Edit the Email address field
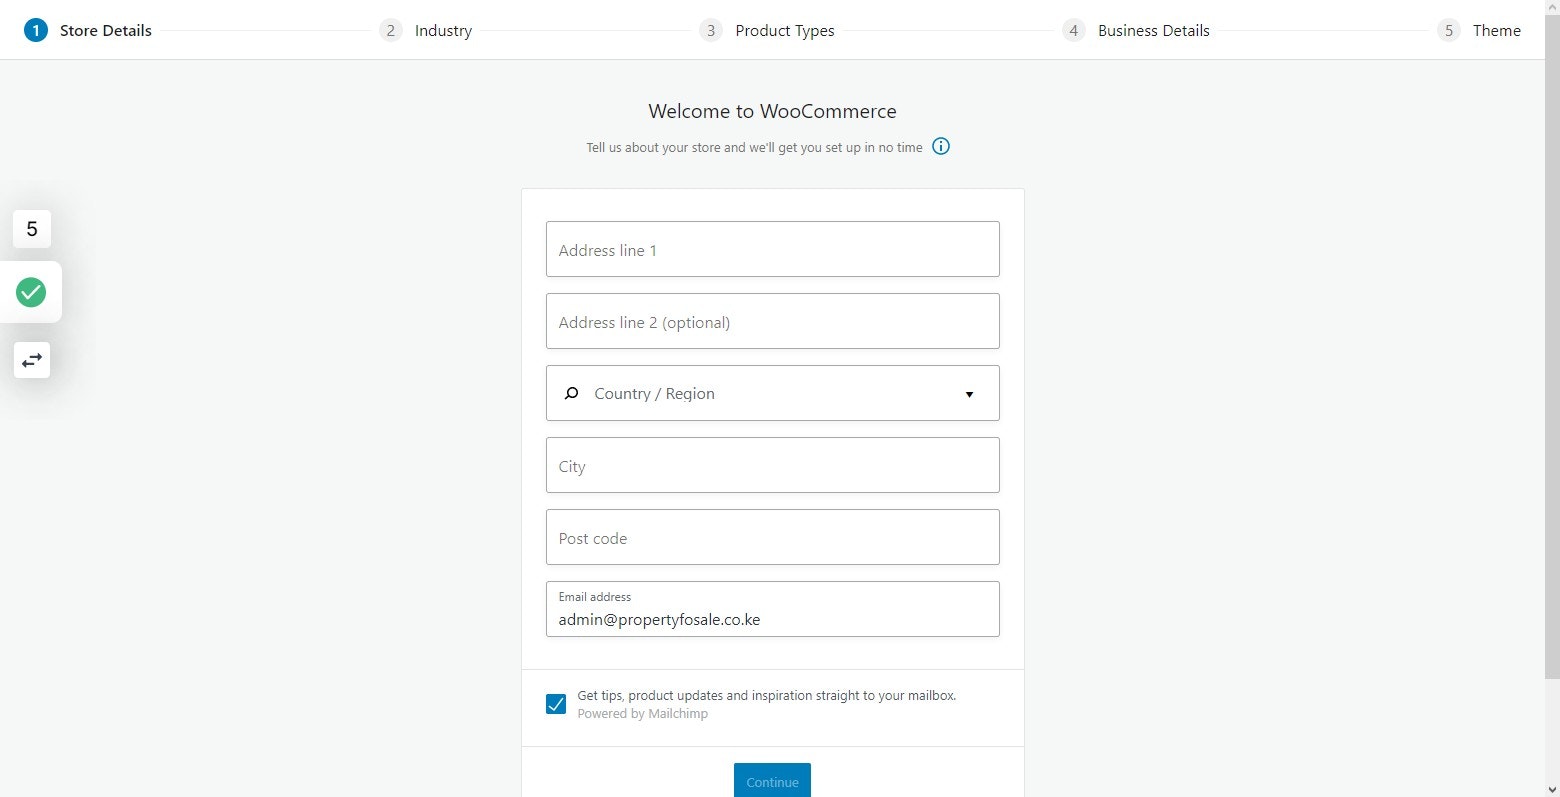Image resolution: width=1560 pixels, height=797 pixels. (x=772, y=619)
